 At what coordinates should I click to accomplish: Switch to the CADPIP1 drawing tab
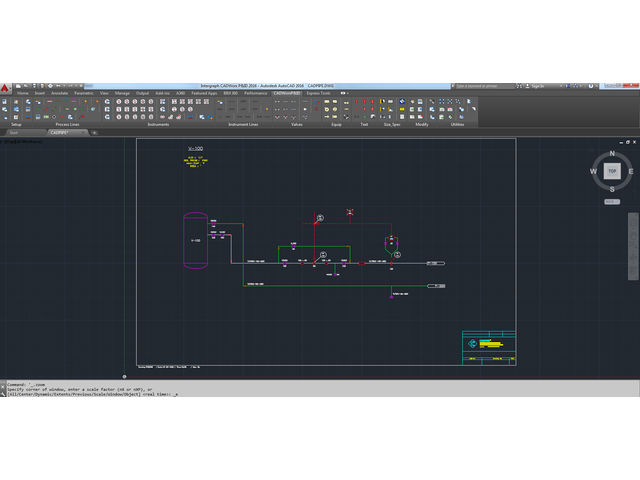pyautogui.click(x=59, y=132)
